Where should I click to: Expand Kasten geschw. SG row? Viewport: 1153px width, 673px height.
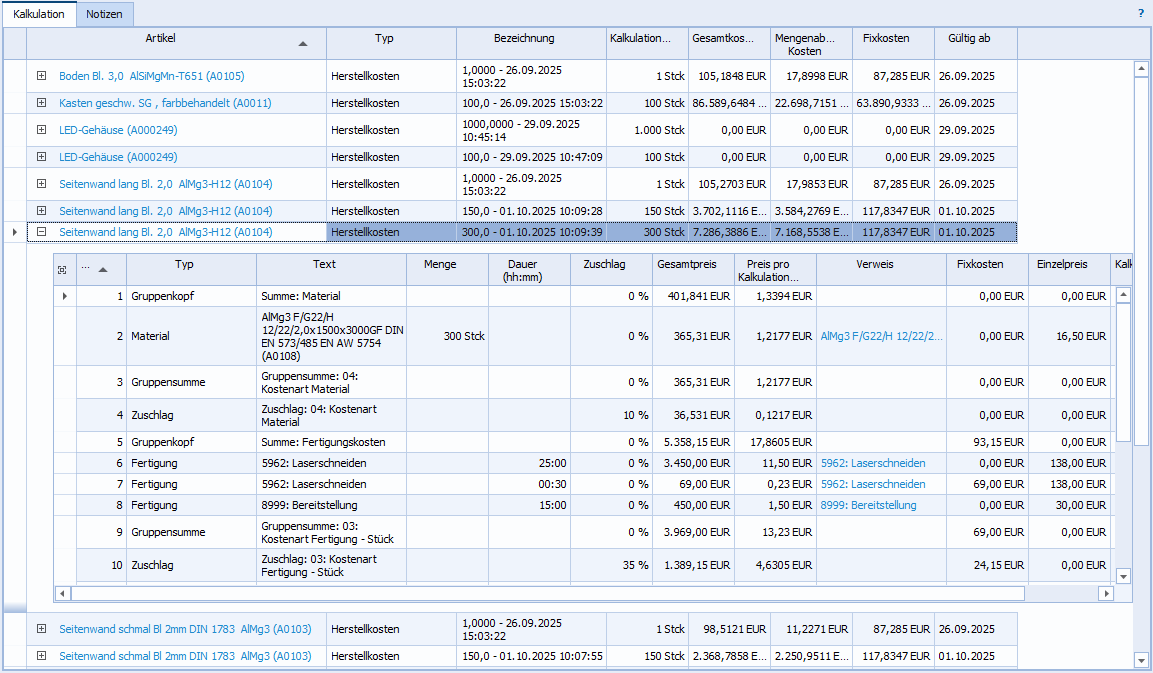[x=41, y=103]
